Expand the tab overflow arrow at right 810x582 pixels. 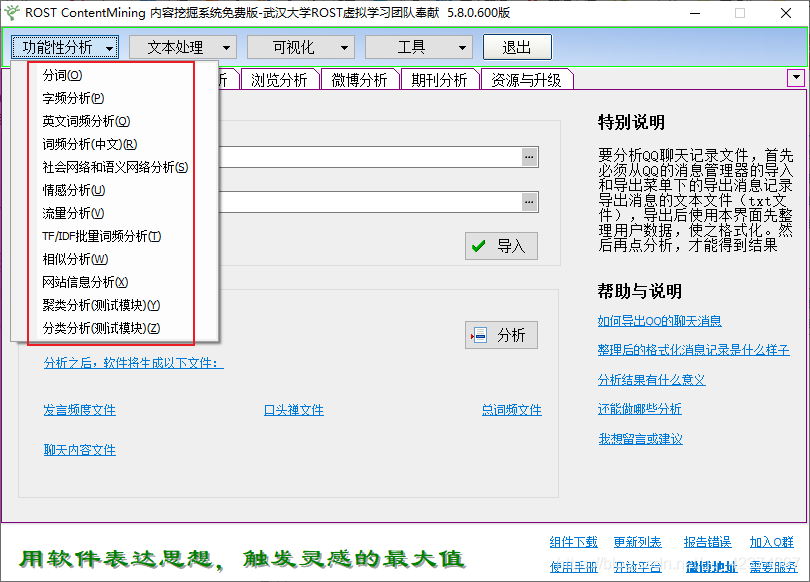point(796,78)
